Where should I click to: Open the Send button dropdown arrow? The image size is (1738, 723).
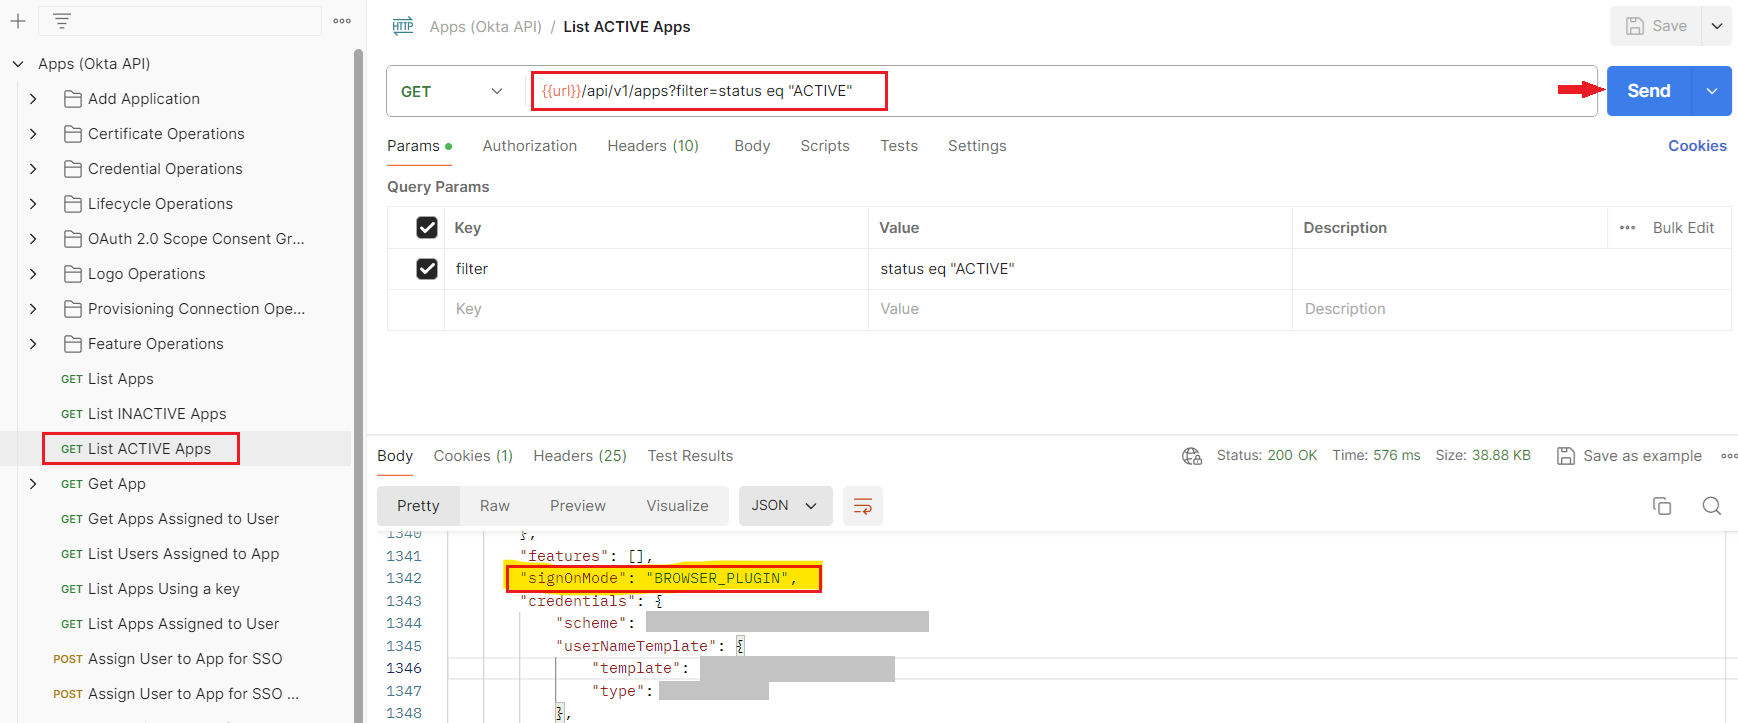(x=1711, y=91)
